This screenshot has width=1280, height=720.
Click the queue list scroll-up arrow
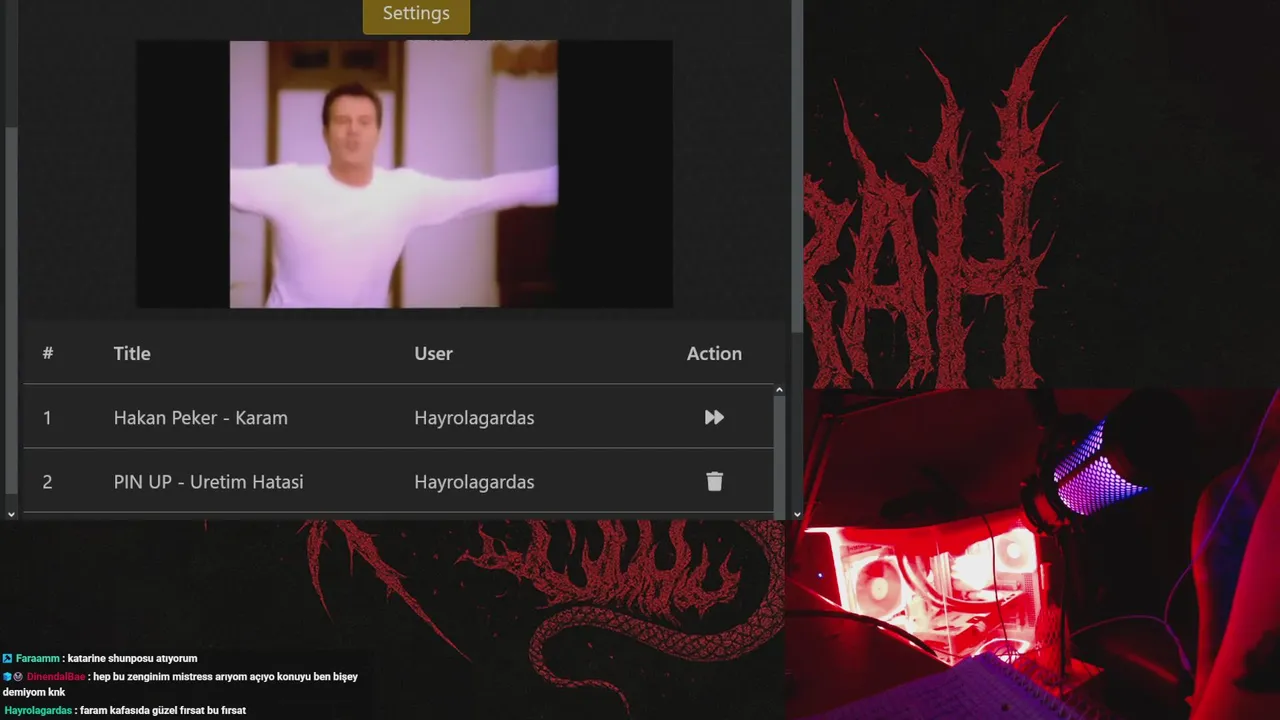779,390
